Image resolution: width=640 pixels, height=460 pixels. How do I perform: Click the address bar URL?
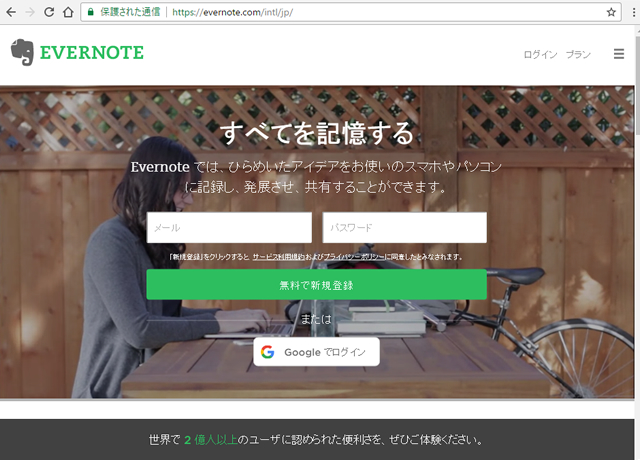click(232, 12)
